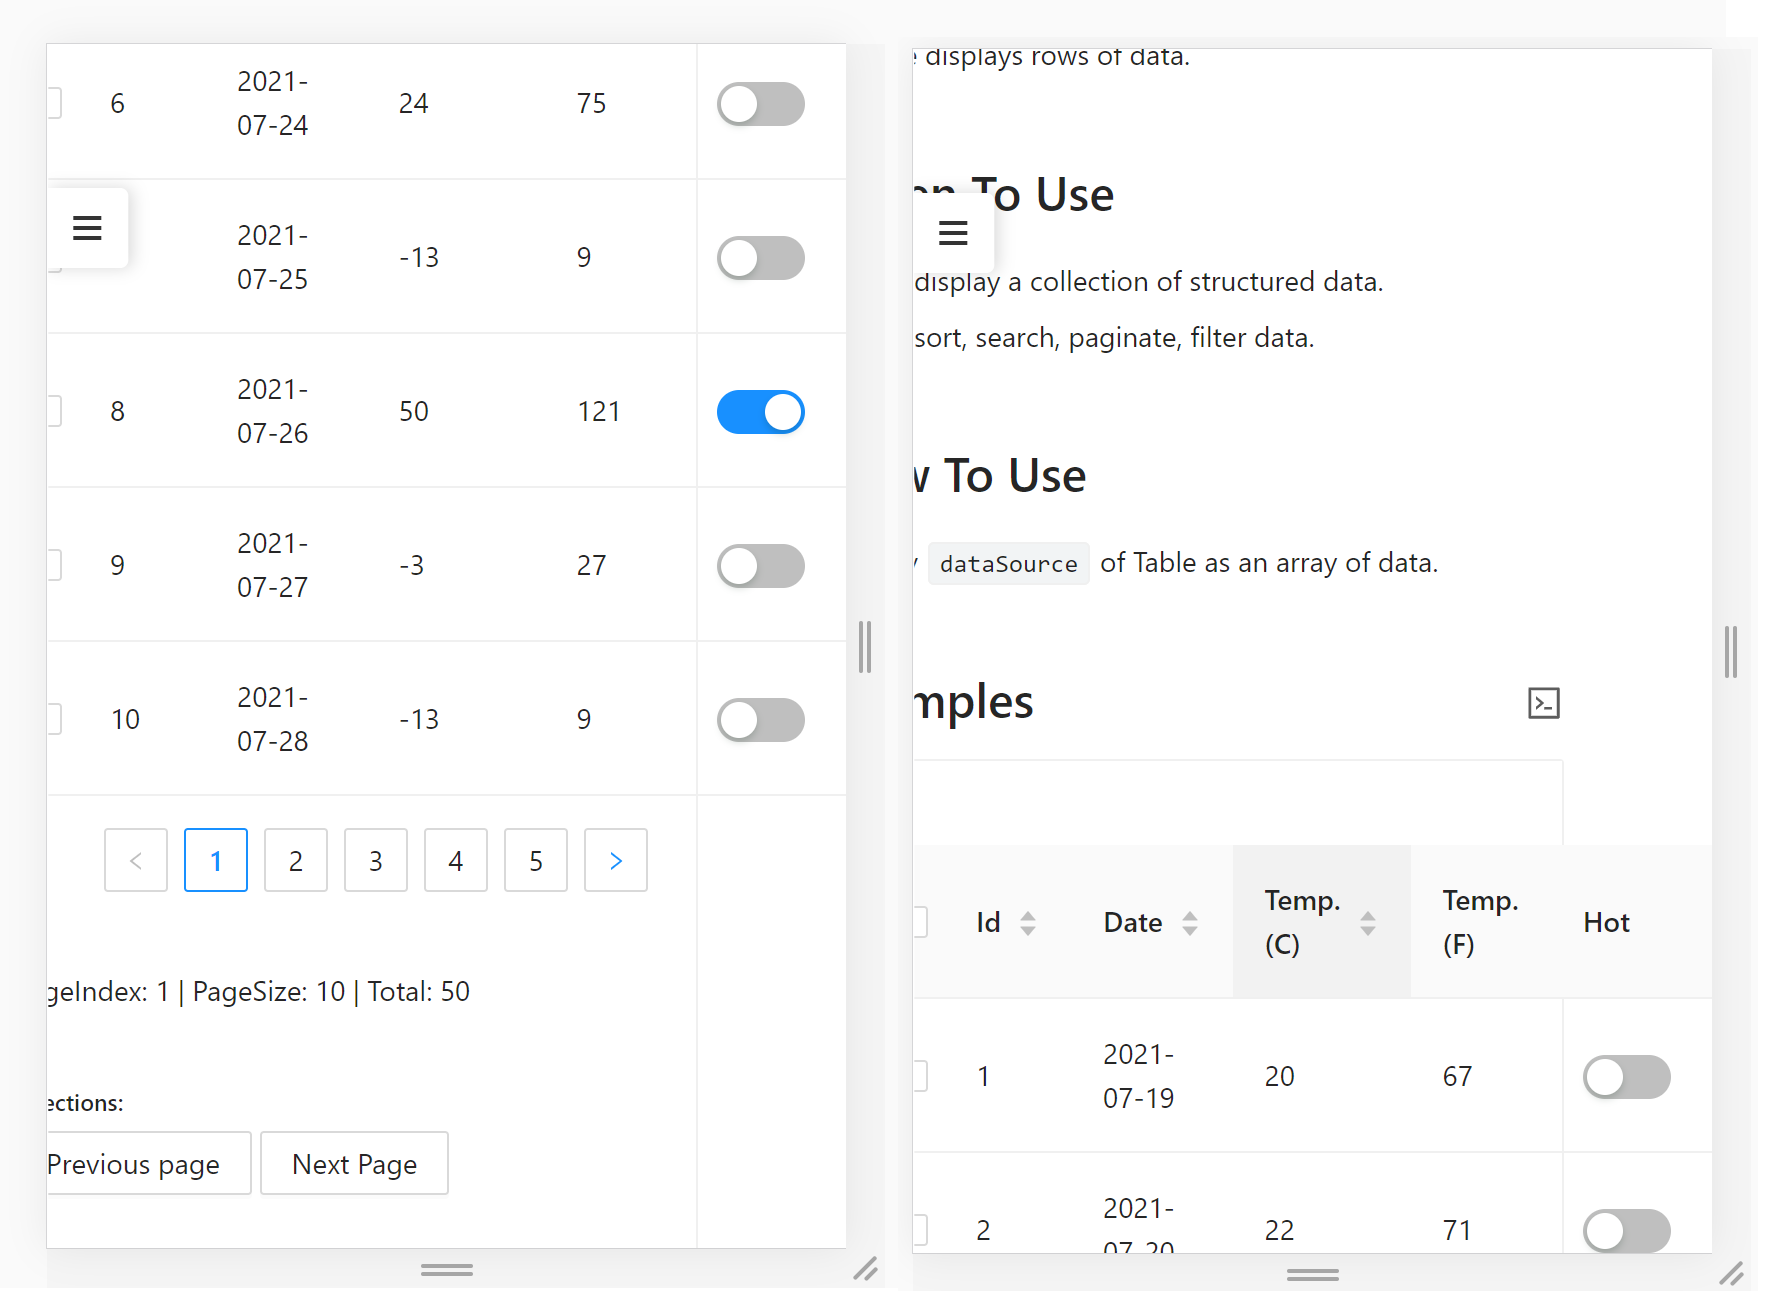Toggle the Hot switch for row 10
Screen dimensions: 1772x1296
761,720
